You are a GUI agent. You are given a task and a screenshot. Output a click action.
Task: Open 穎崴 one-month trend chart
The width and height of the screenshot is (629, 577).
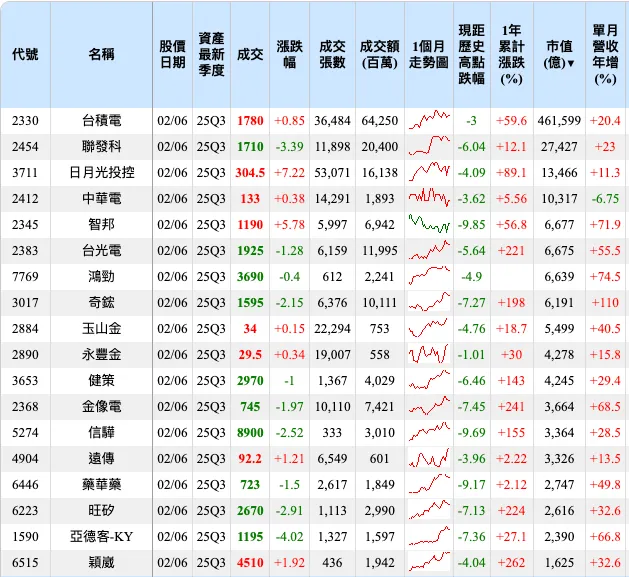pos(429,562)
